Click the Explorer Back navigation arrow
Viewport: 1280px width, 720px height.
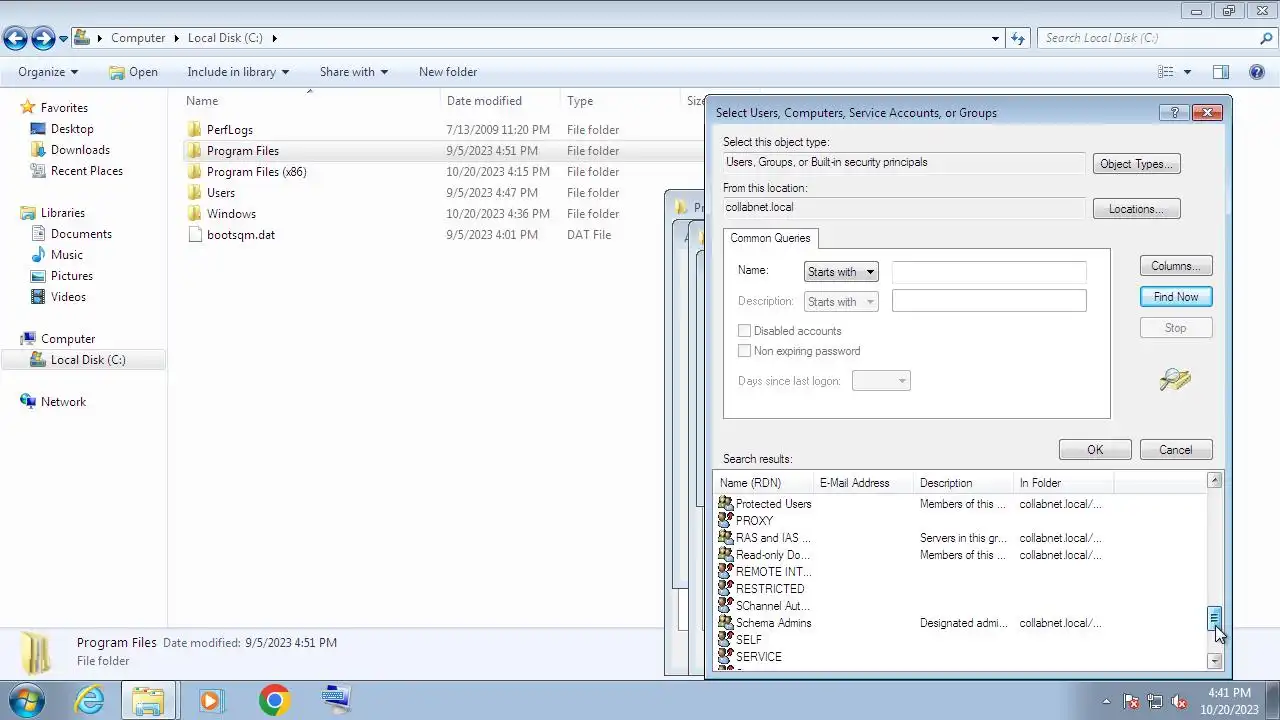15,38
